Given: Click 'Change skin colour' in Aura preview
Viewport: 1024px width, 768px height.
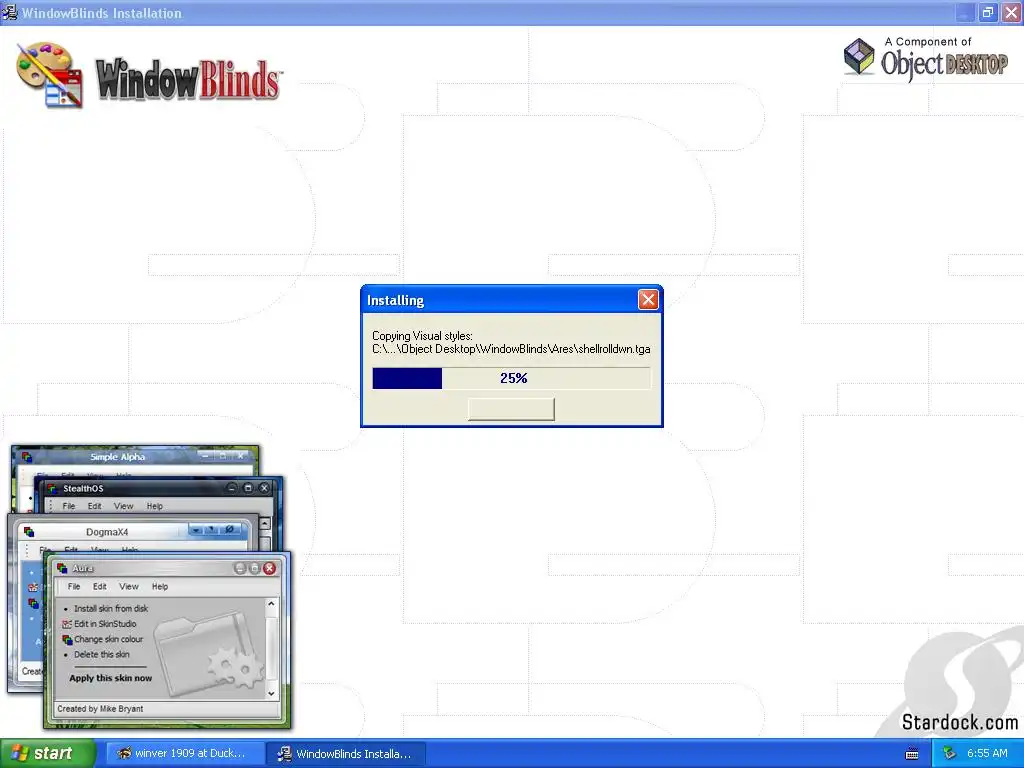Looking at the screenshot, I should [x=108, y=639].
